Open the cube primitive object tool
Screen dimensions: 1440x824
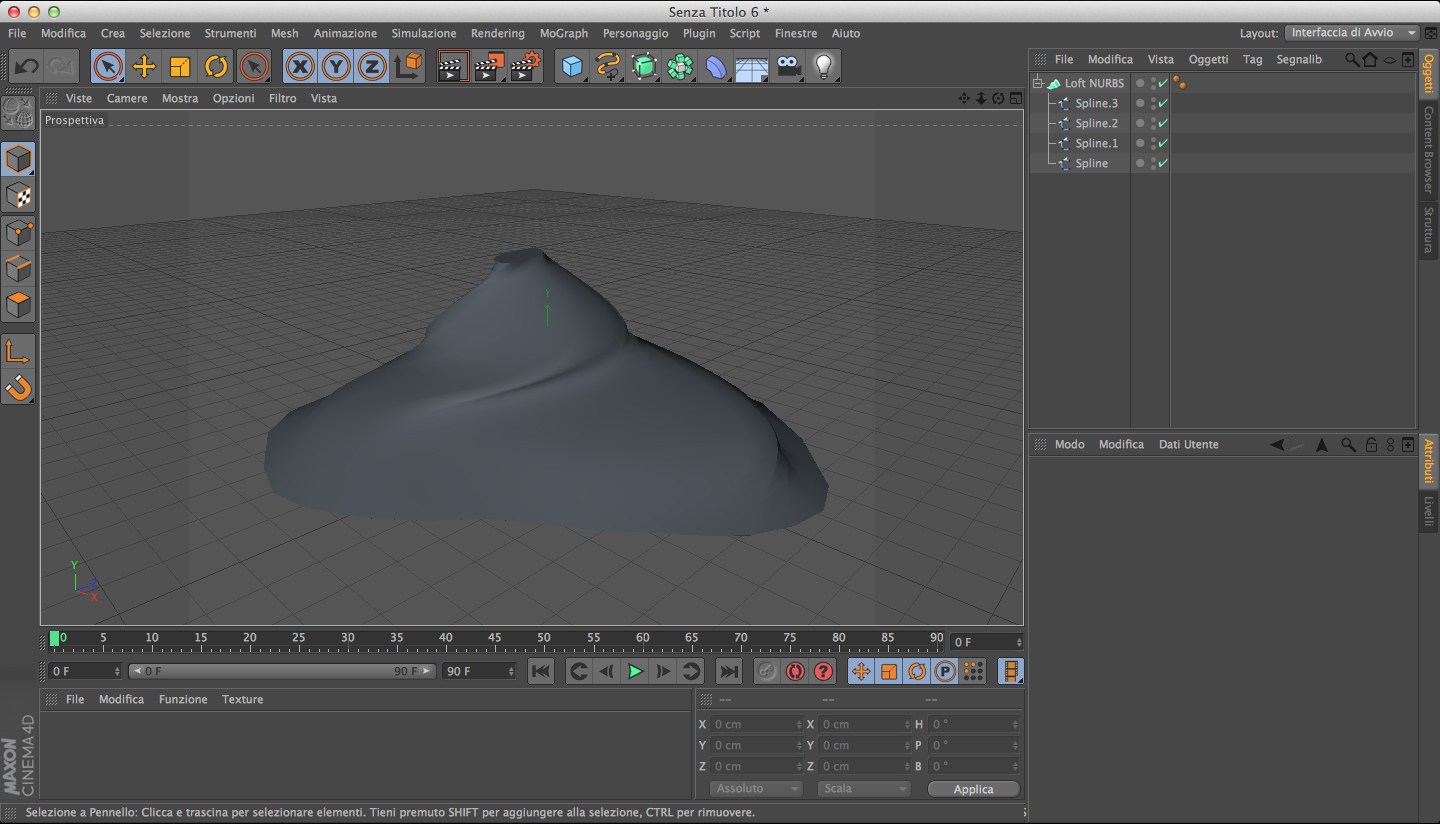572,67
